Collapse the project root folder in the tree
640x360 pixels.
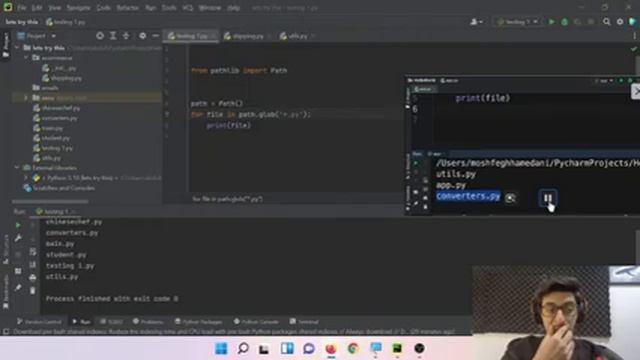coord(17,48)
